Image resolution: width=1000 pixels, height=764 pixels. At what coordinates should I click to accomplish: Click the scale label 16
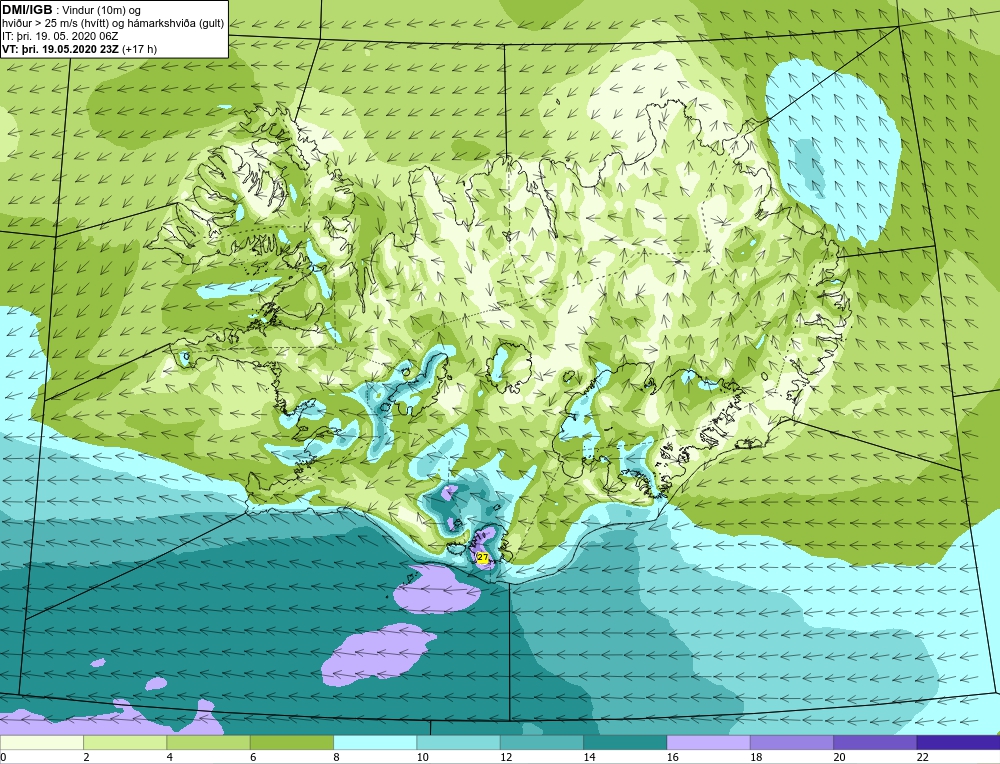pos(673,757)
